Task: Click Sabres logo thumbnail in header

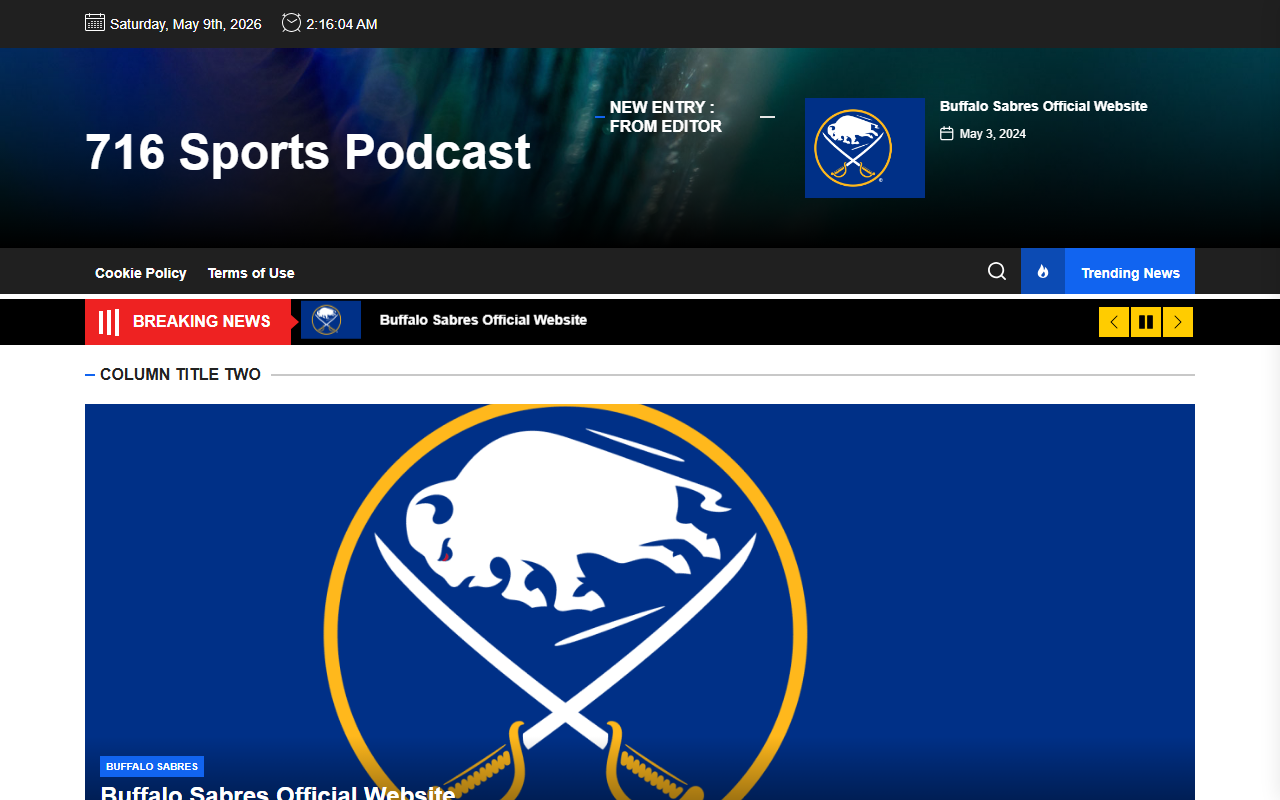Action: click(865, 148)
